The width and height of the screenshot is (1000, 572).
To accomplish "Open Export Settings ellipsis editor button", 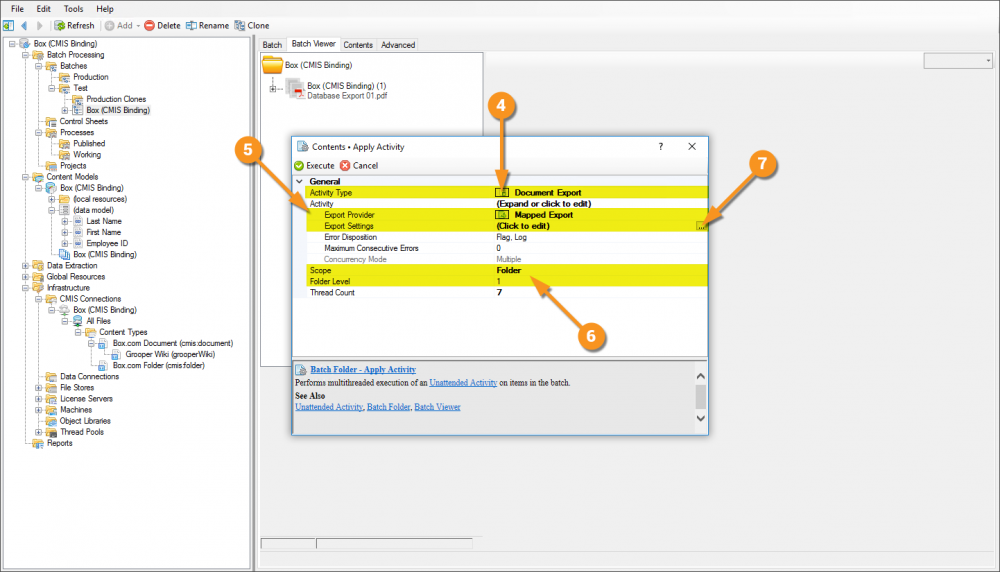I will [x=701, y=226].
